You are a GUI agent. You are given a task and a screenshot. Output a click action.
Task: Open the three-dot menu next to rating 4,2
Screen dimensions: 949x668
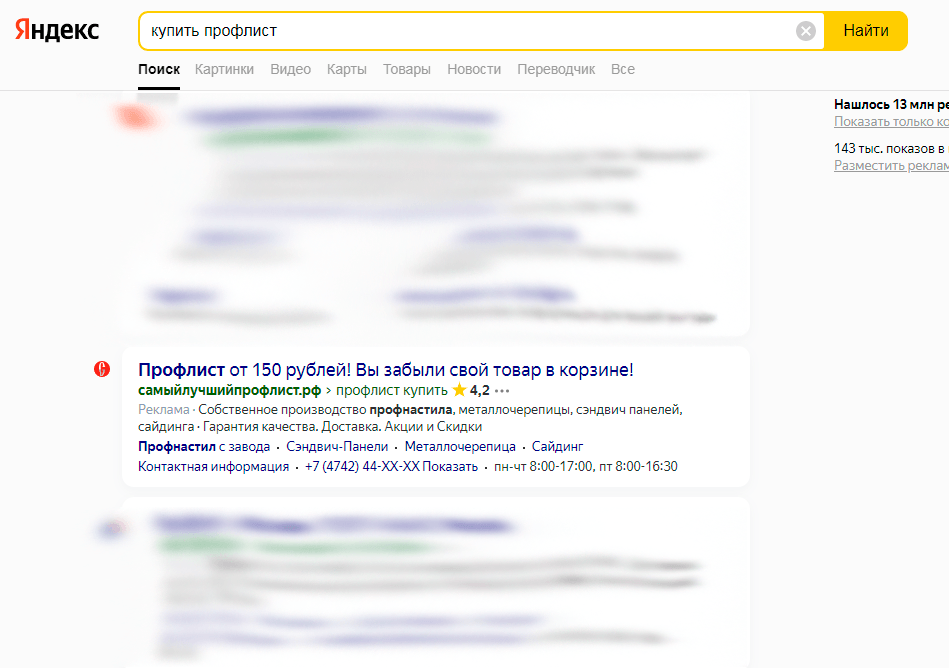coord(502,391)
